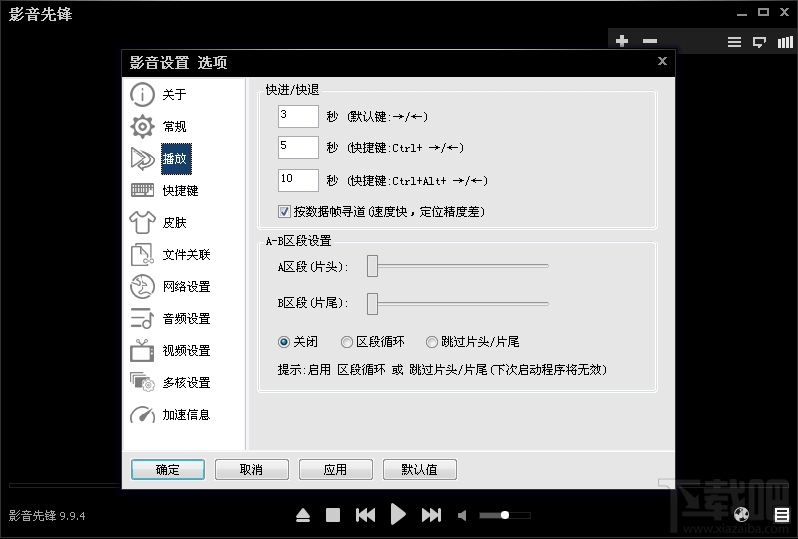Skip to next track

pos(431,516)
